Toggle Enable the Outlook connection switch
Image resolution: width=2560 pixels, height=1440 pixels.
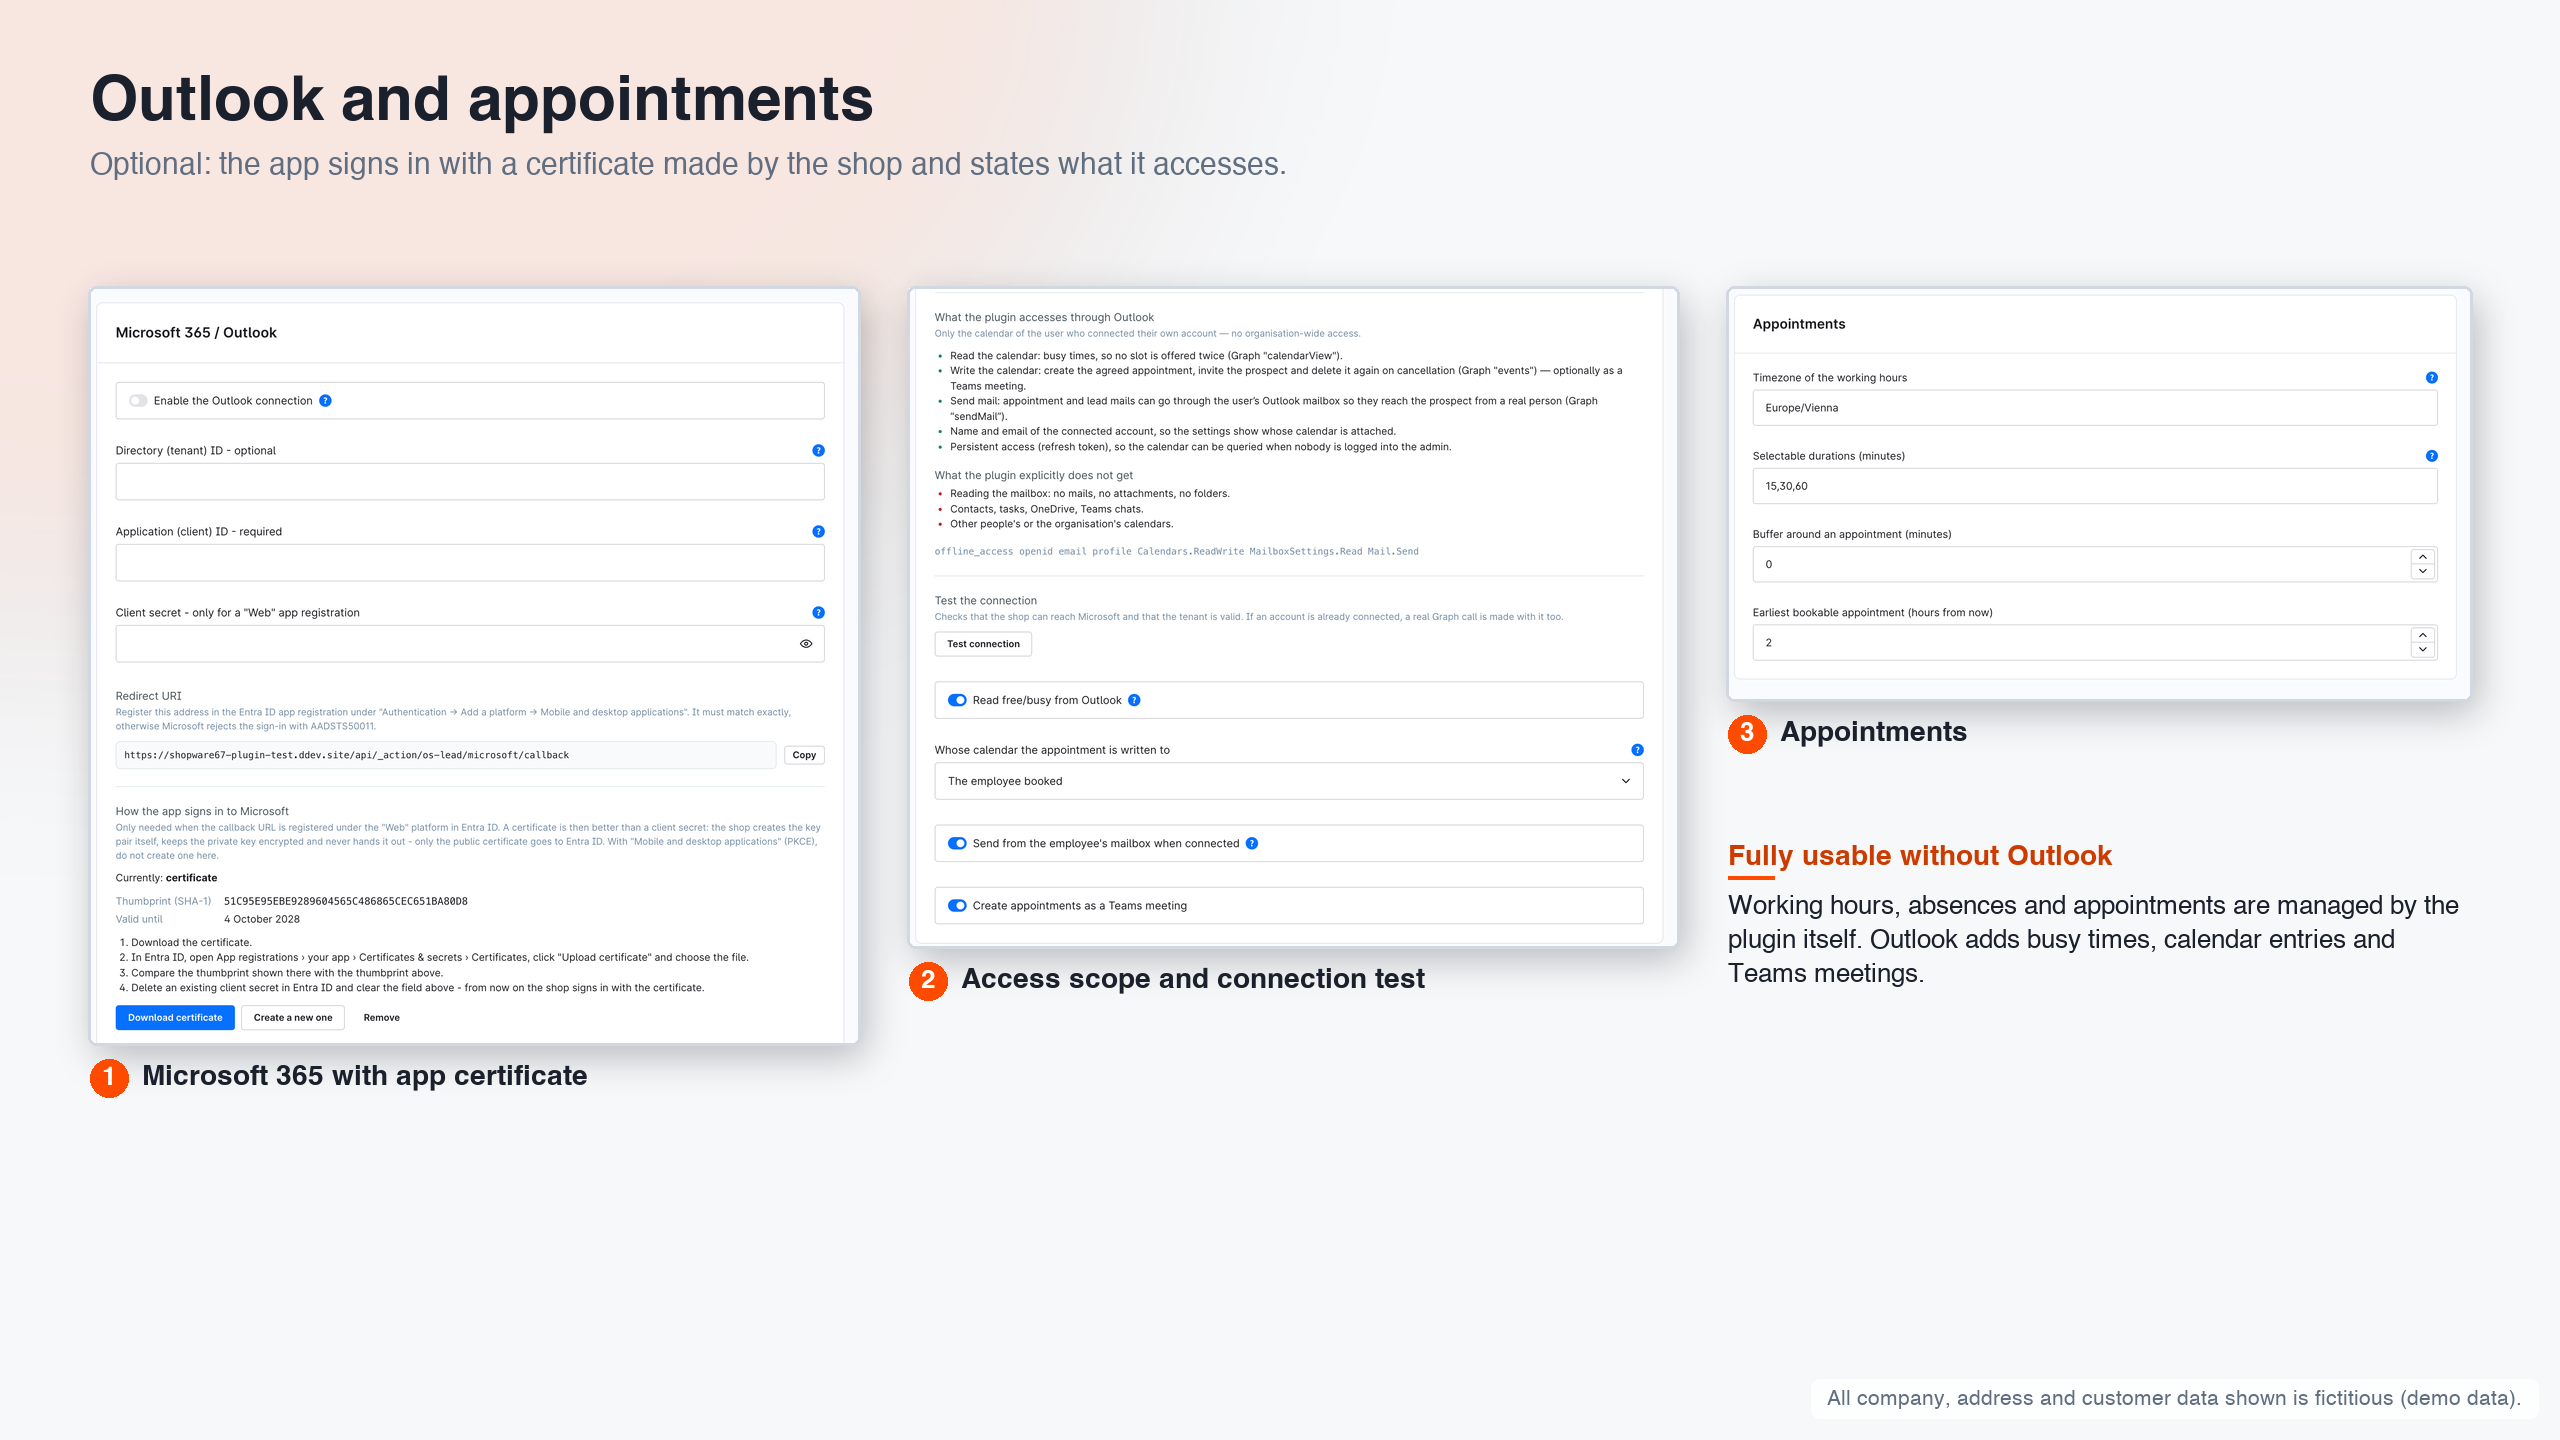click(x=138, y=401)
